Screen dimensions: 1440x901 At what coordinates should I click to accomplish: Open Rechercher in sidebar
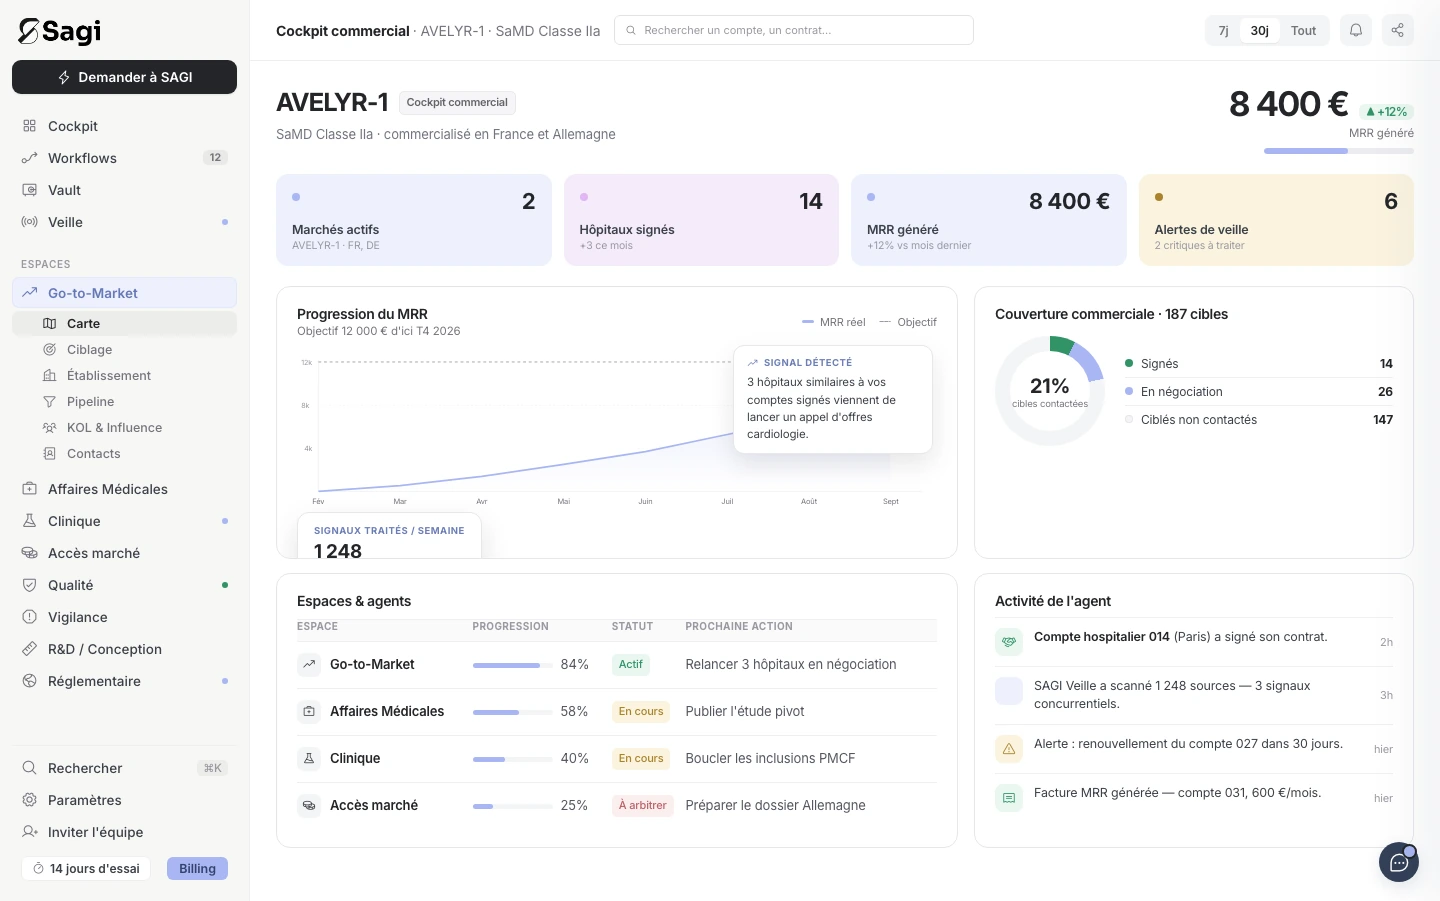[x=125, y=768]
